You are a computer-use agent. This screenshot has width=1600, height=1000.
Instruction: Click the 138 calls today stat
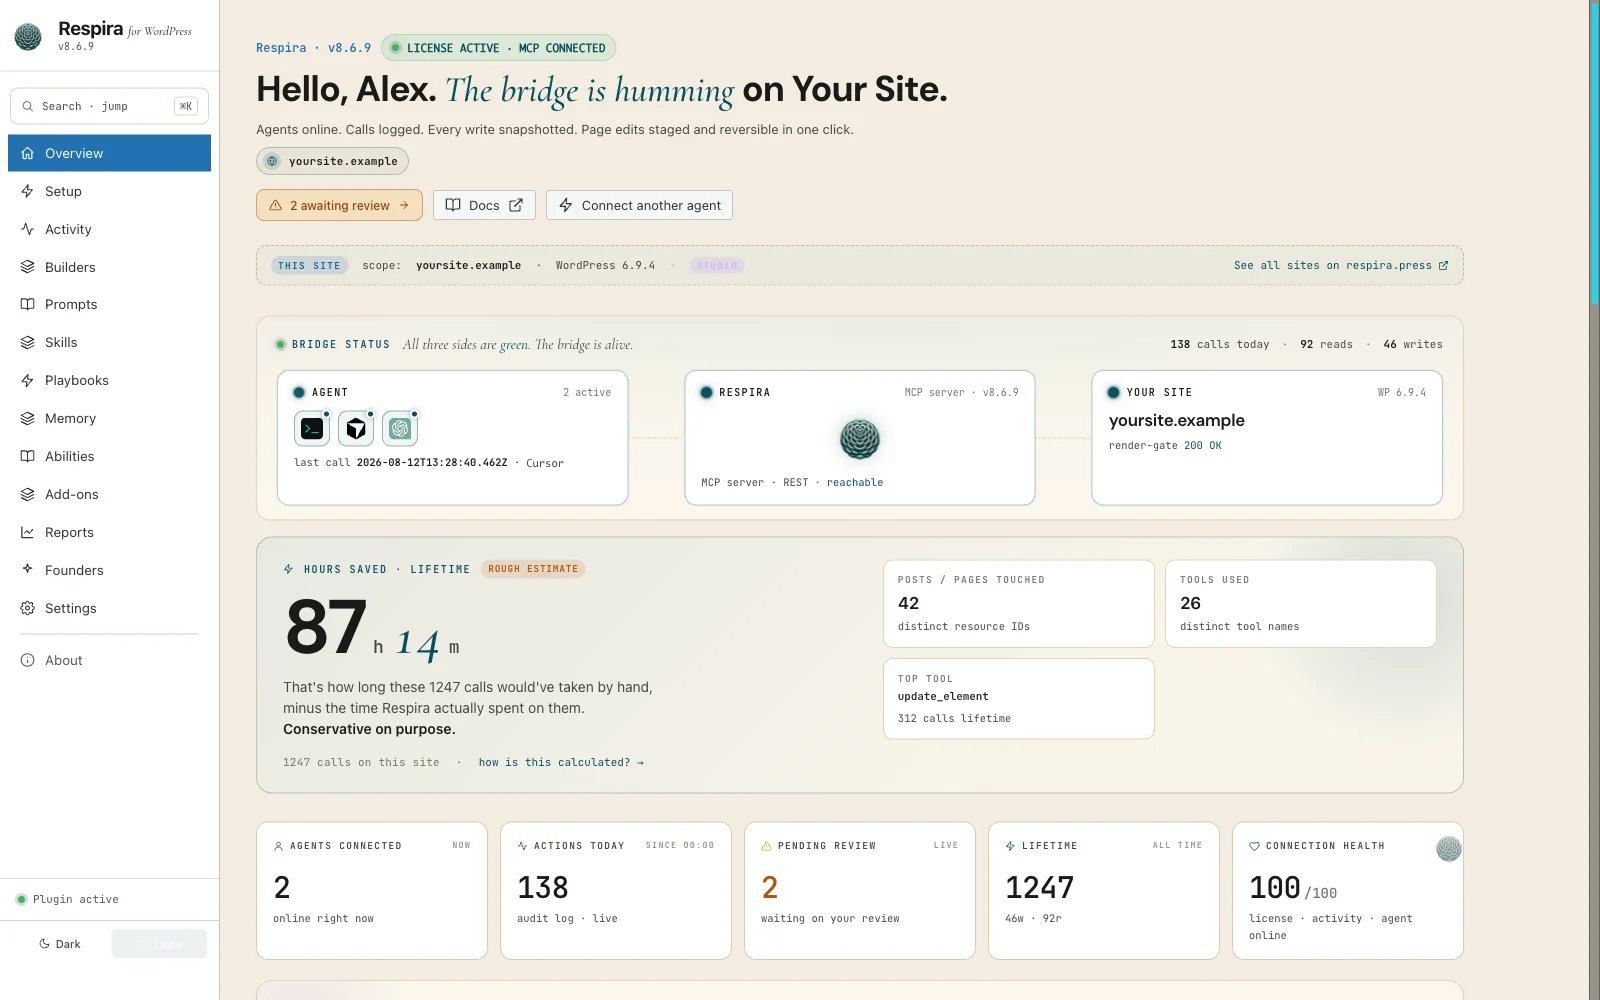pyautogui.click(x=1219, y=344)
